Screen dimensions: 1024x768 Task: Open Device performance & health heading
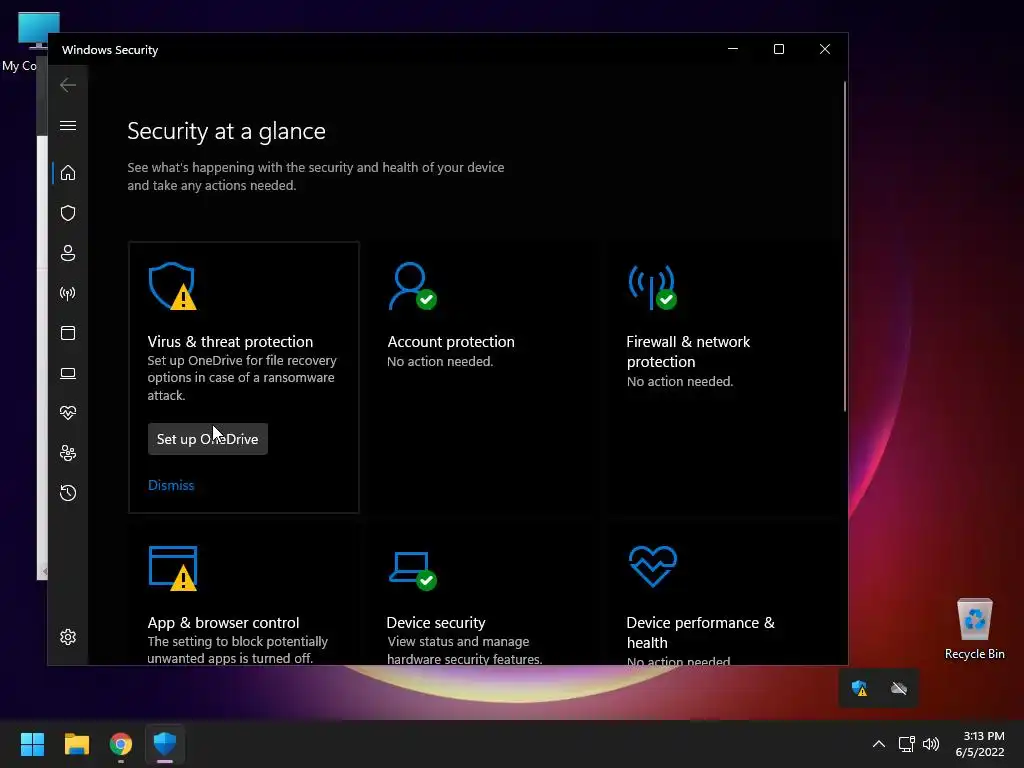pyautogui.click(x=700, y=632)
